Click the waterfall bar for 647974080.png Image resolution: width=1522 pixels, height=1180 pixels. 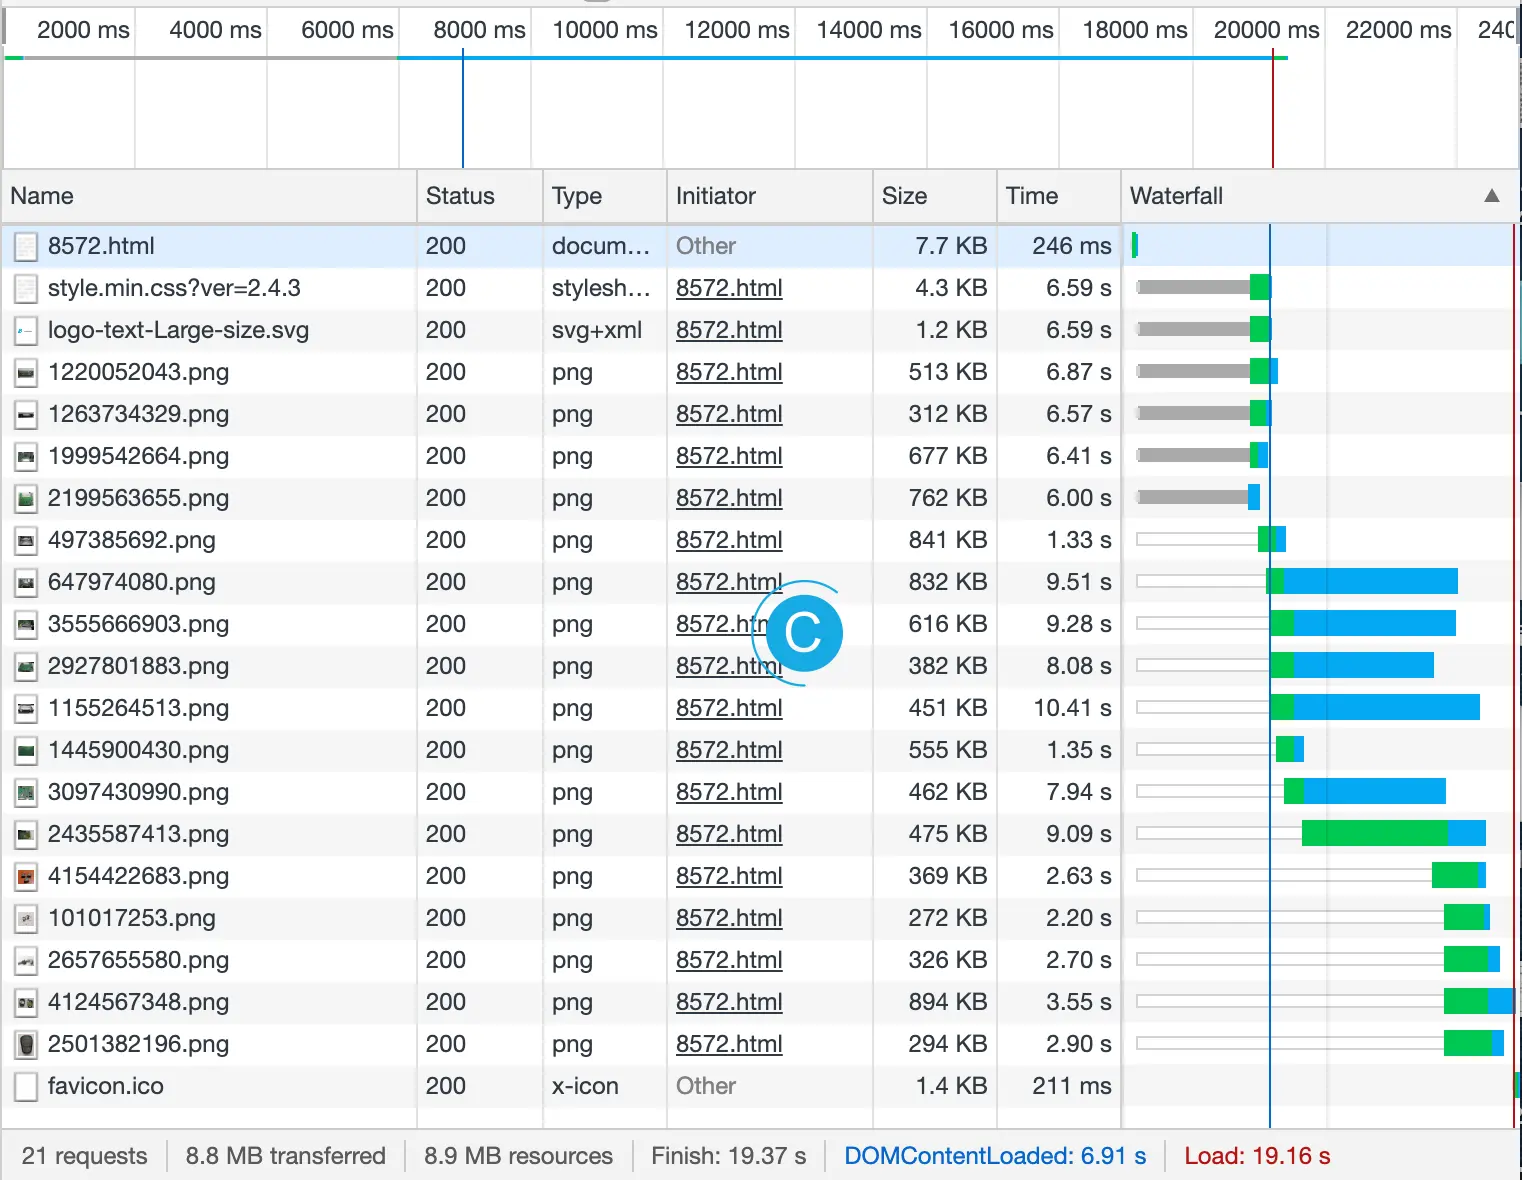pyautogui.click(x=1362, y=581)
